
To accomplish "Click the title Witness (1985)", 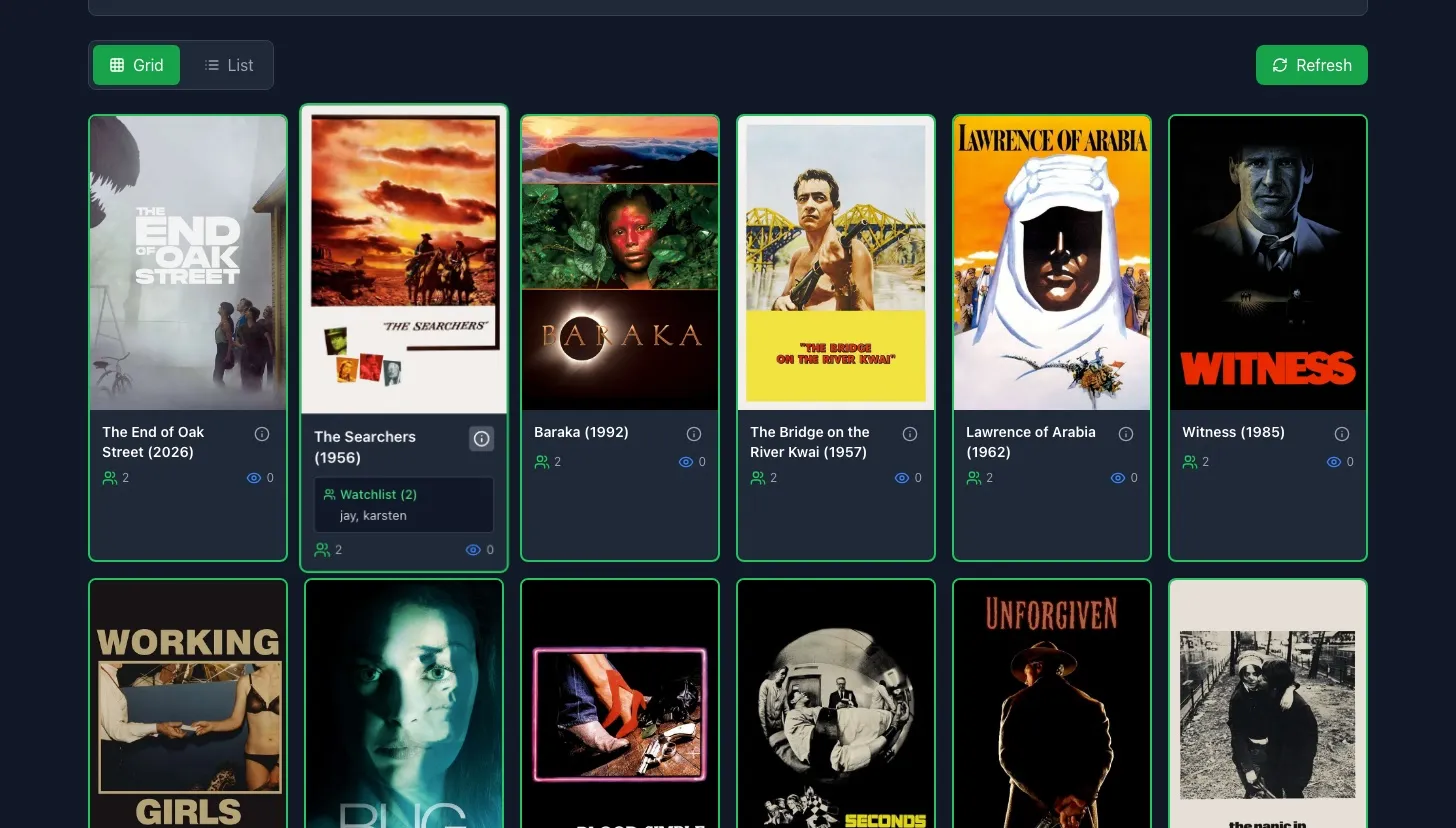I will click(1233, 432).
